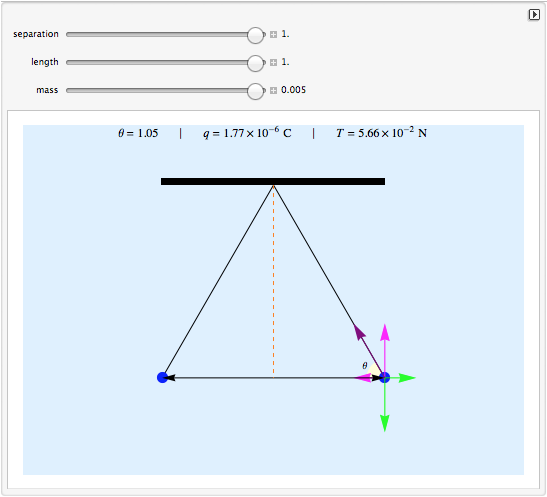
Task: Click the purple tension arrow head
Action: pyautogui.click(x=359, y=331)
